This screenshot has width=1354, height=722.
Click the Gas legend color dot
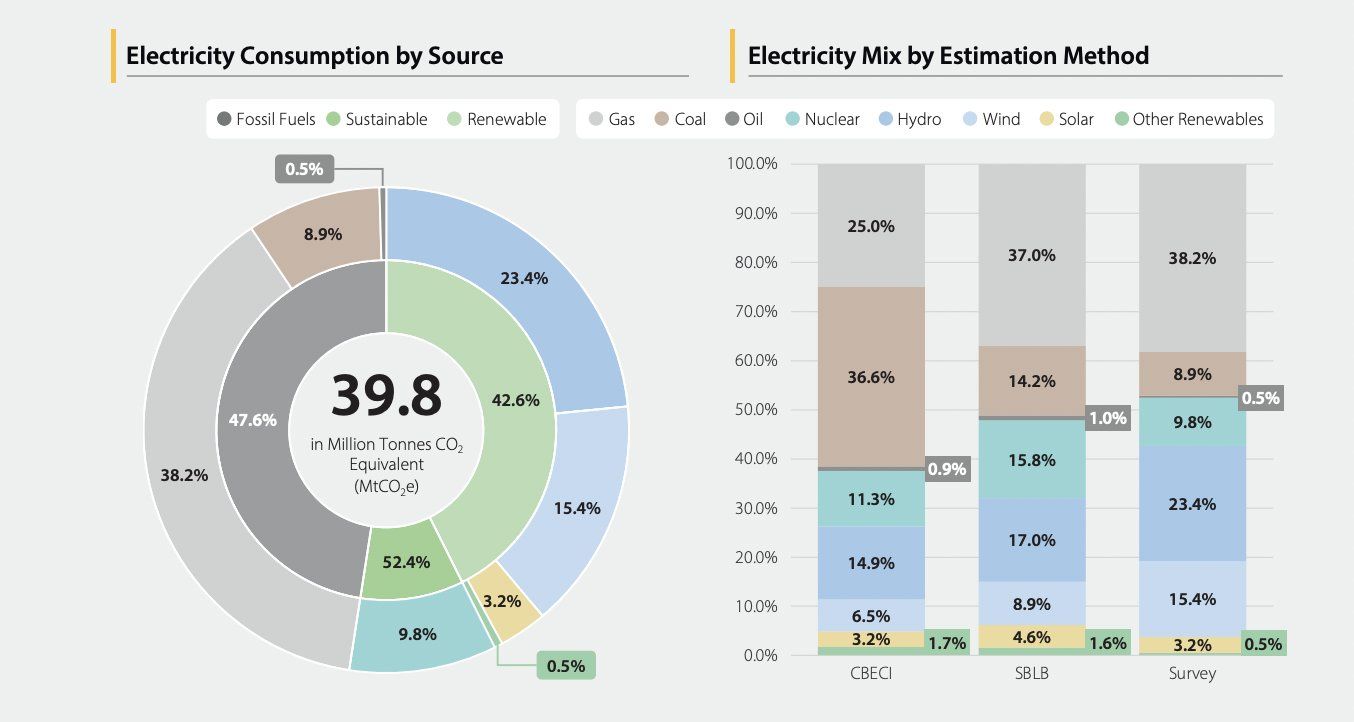pyautogui.click(x=595, y=120)
